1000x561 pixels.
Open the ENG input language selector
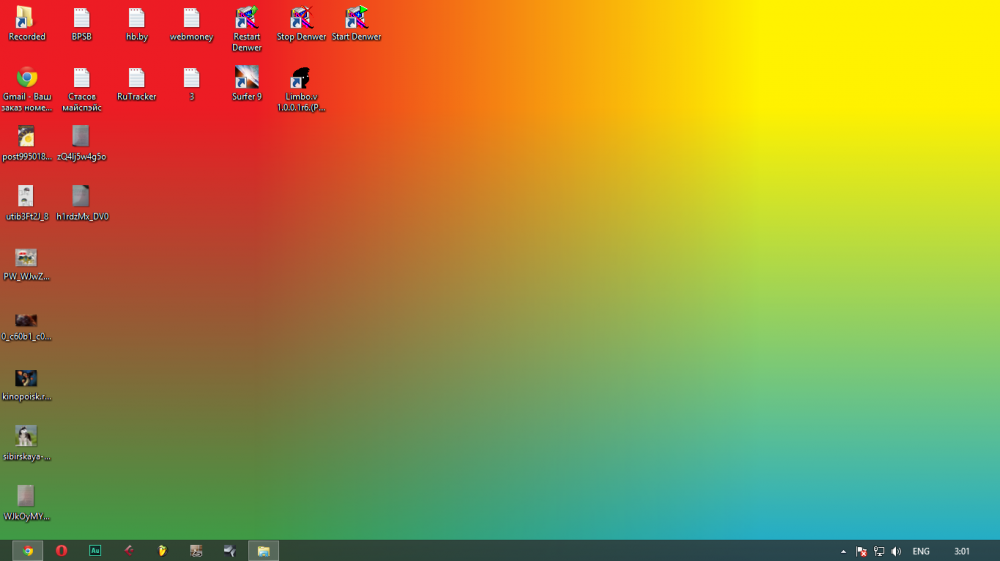(921, 551)
